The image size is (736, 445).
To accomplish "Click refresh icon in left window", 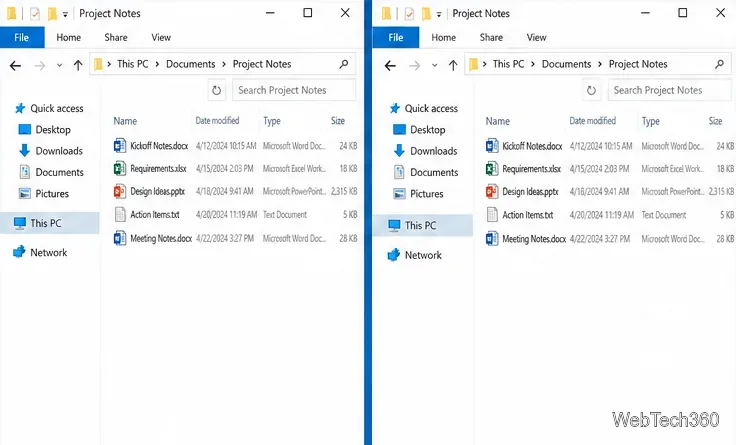I will pos(216,90).
